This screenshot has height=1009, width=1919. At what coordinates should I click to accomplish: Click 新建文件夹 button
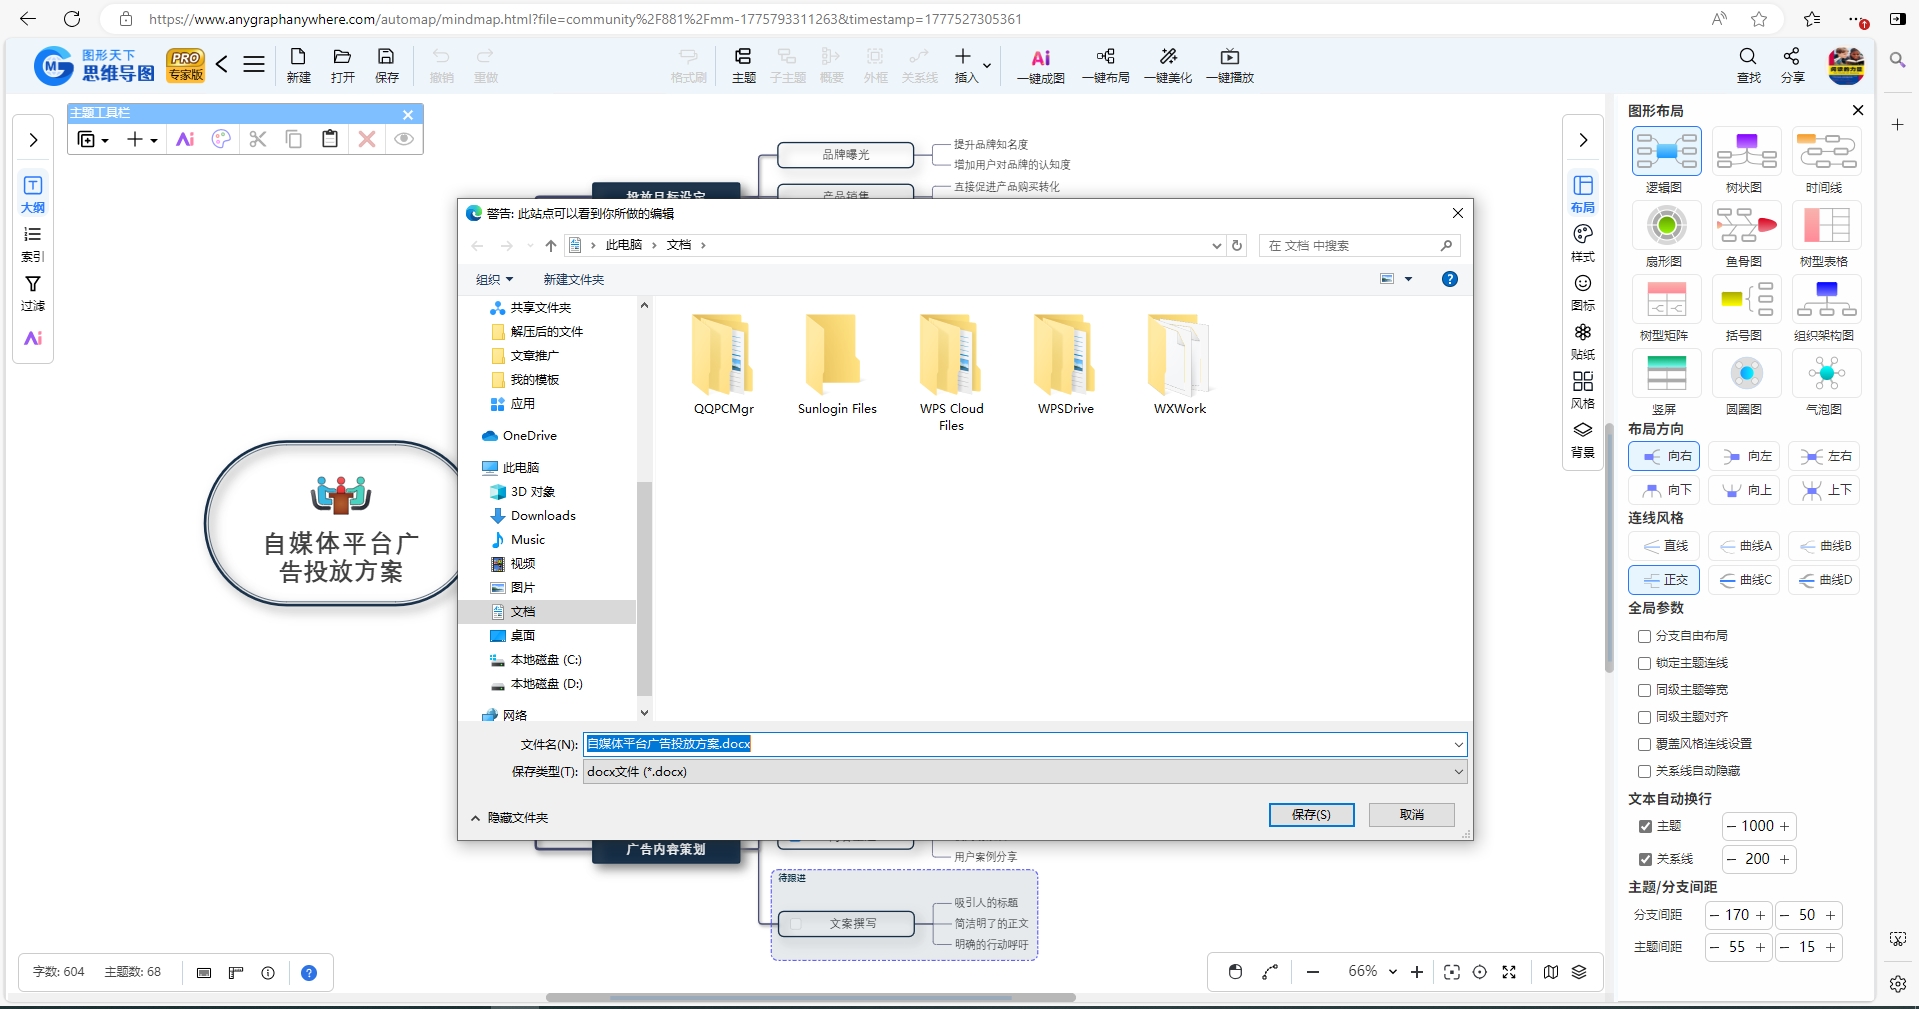pyautogui.click(x=574, y=279)
